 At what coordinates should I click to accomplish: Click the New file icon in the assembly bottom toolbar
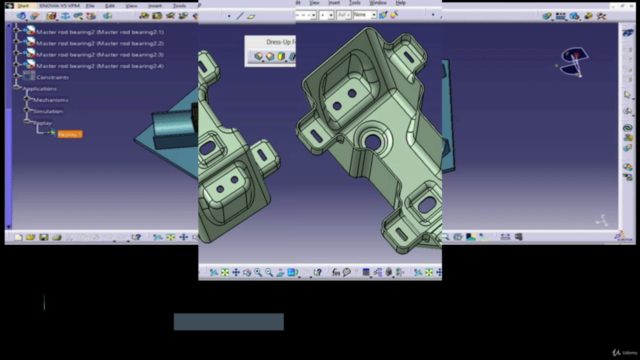pos(18,237)
